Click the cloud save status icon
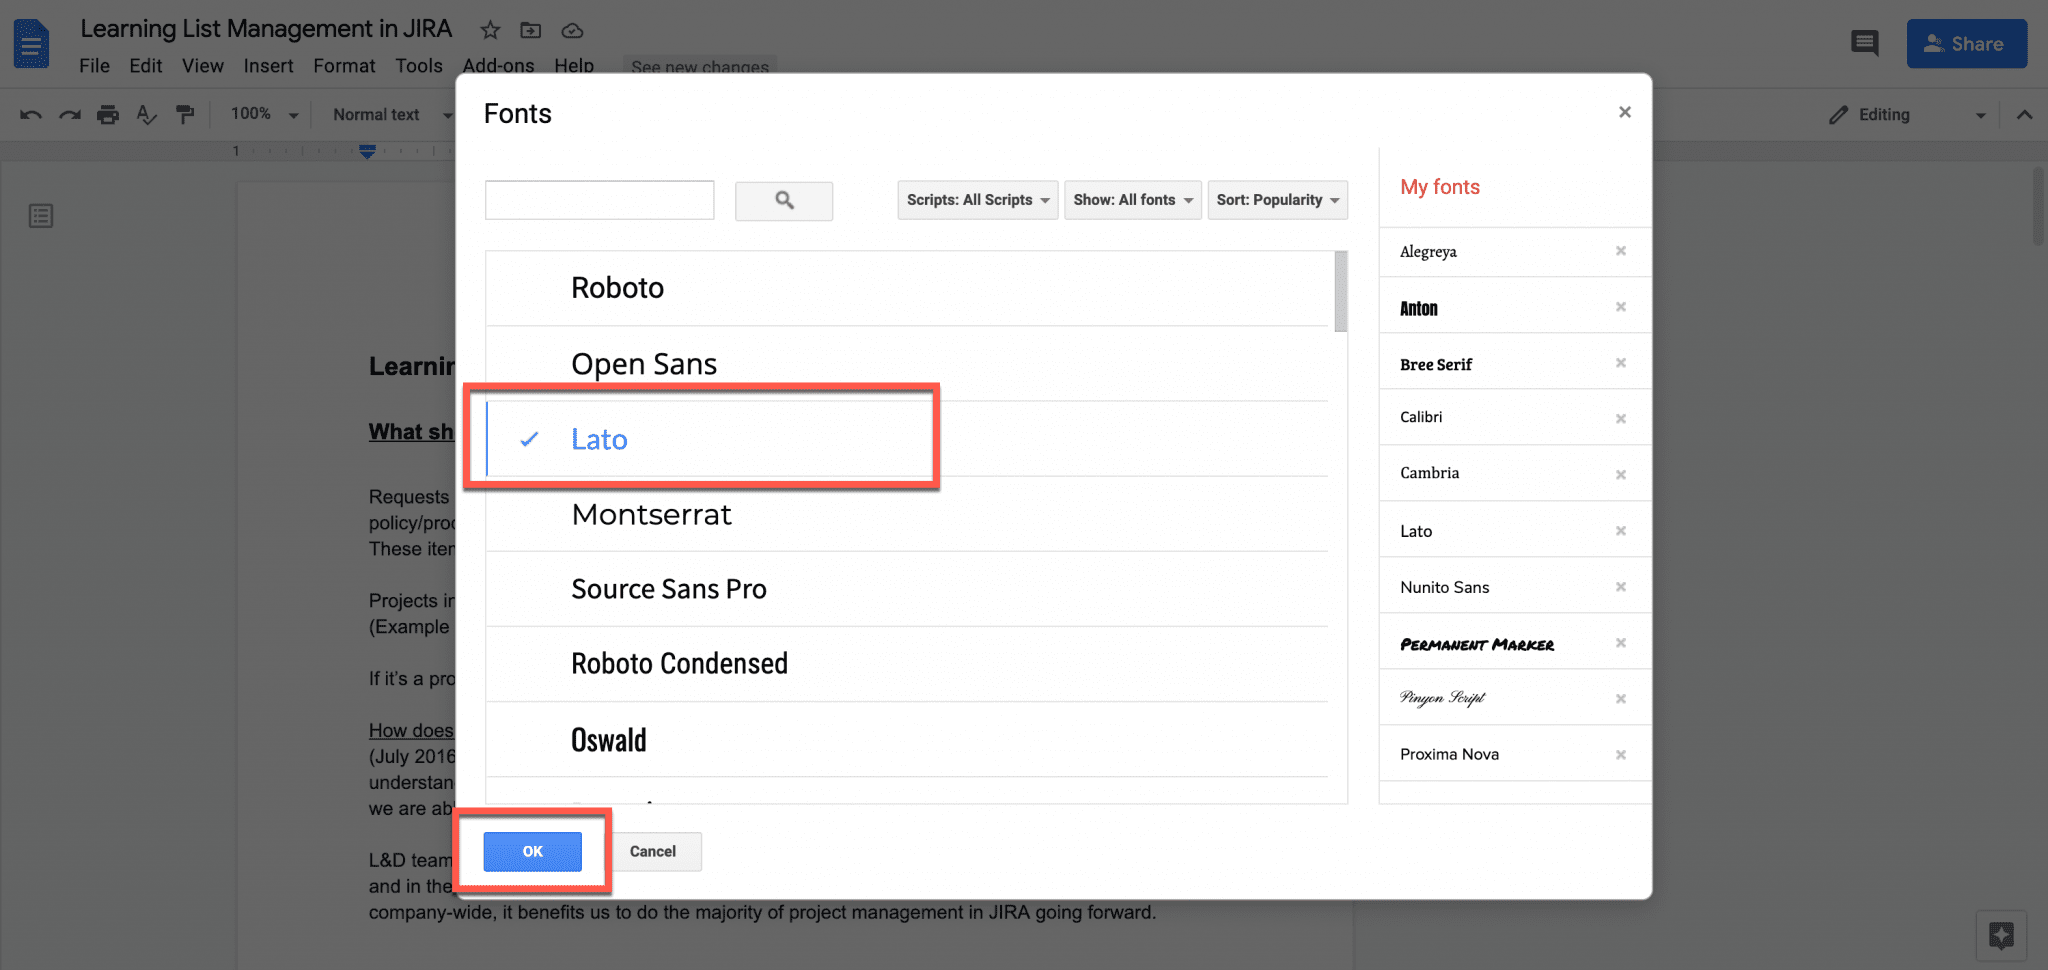The height and width of the screenshot is (970, 2048). click(572, 30)
